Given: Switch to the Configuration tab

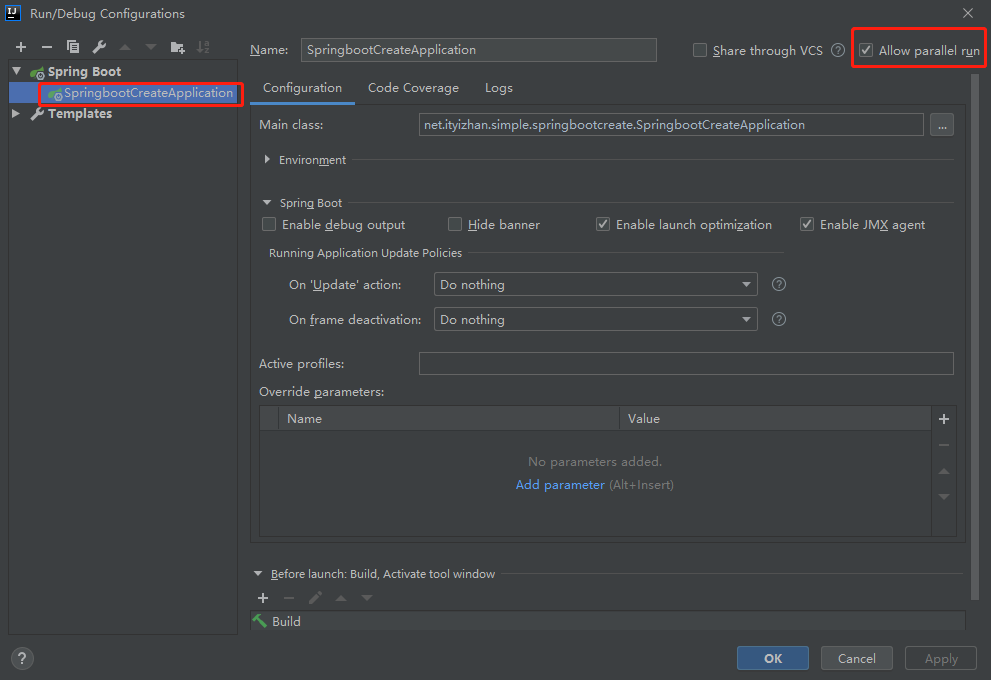Looking at the screenshot, I should pyautogui.click(x=302, y=88).
